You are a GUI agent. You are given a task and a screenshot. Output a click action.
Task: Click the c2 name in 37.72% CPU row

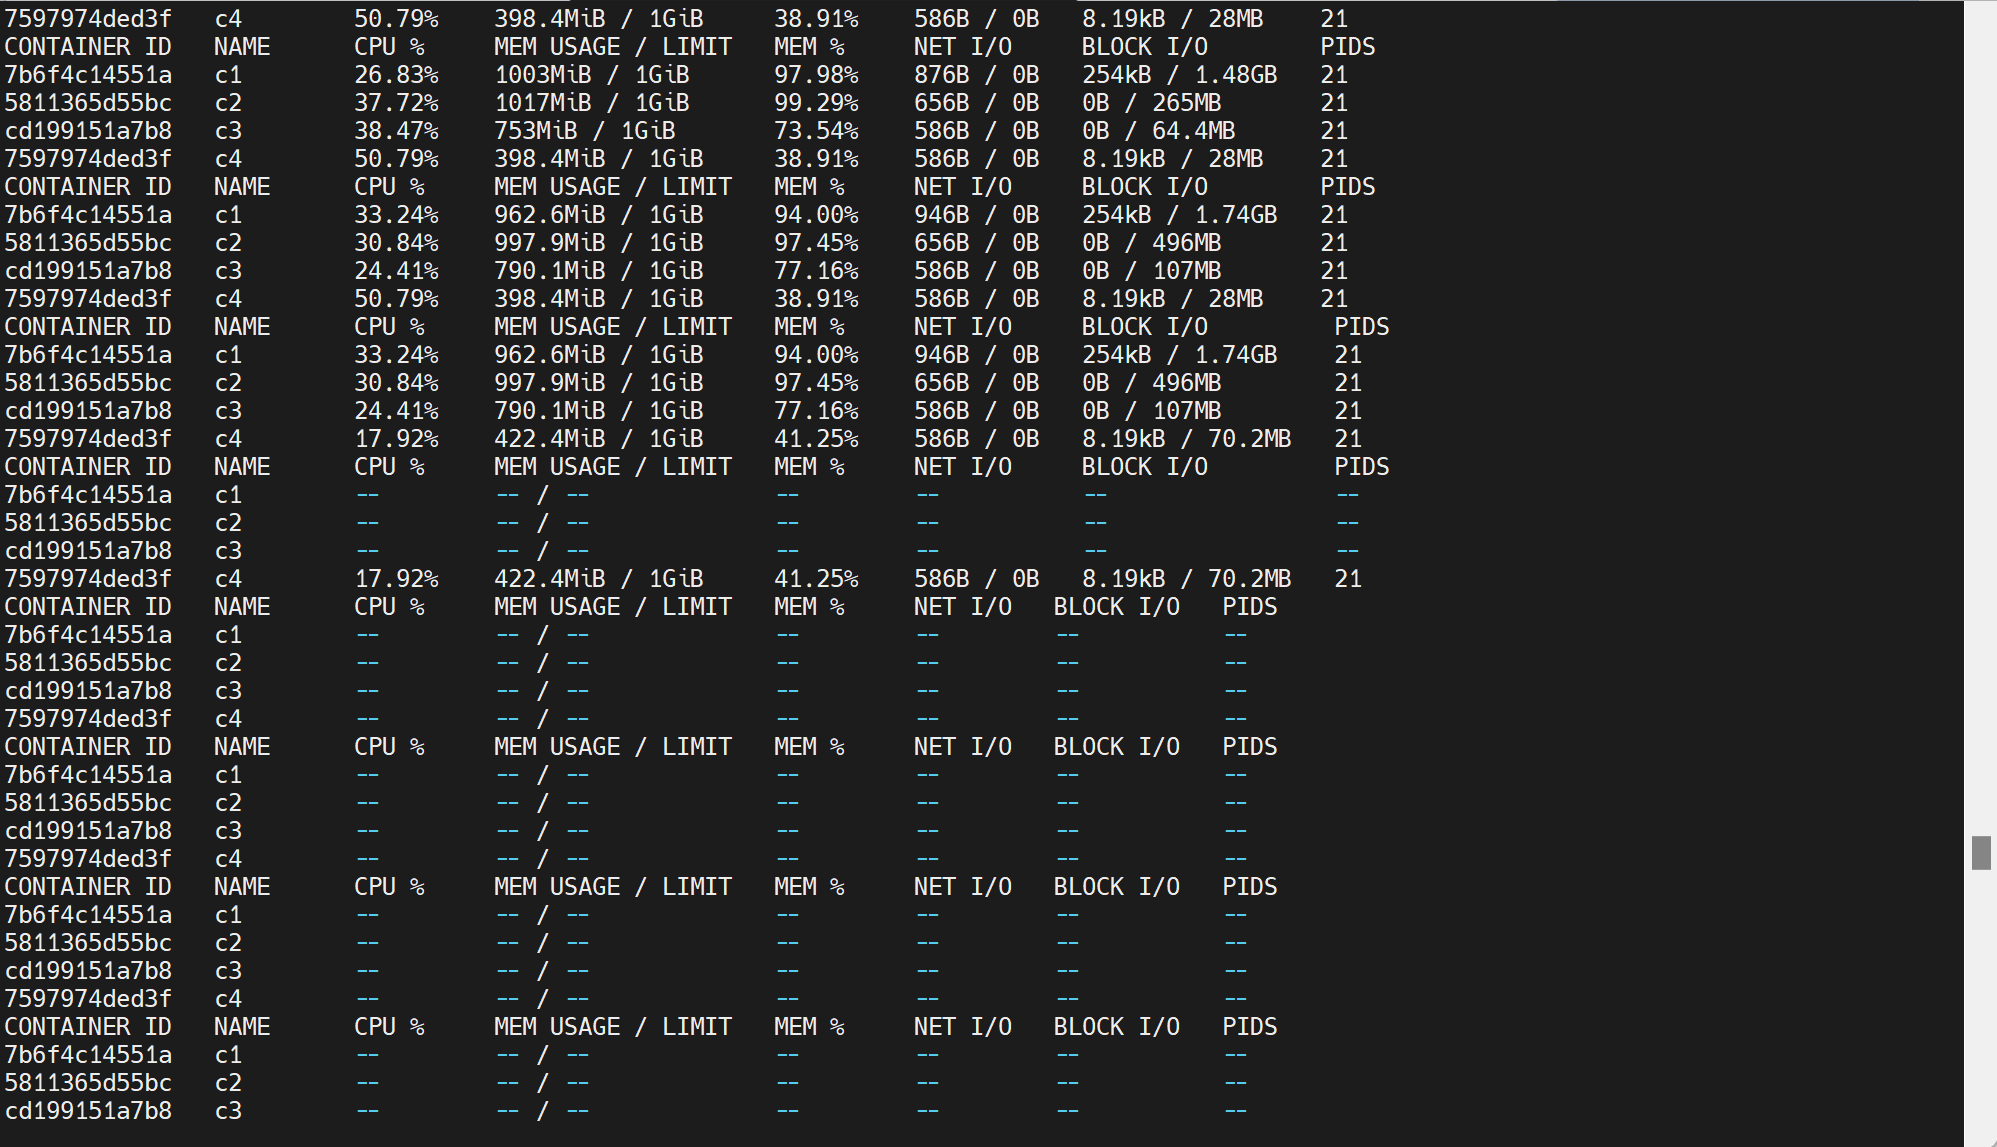pos(228,103)
